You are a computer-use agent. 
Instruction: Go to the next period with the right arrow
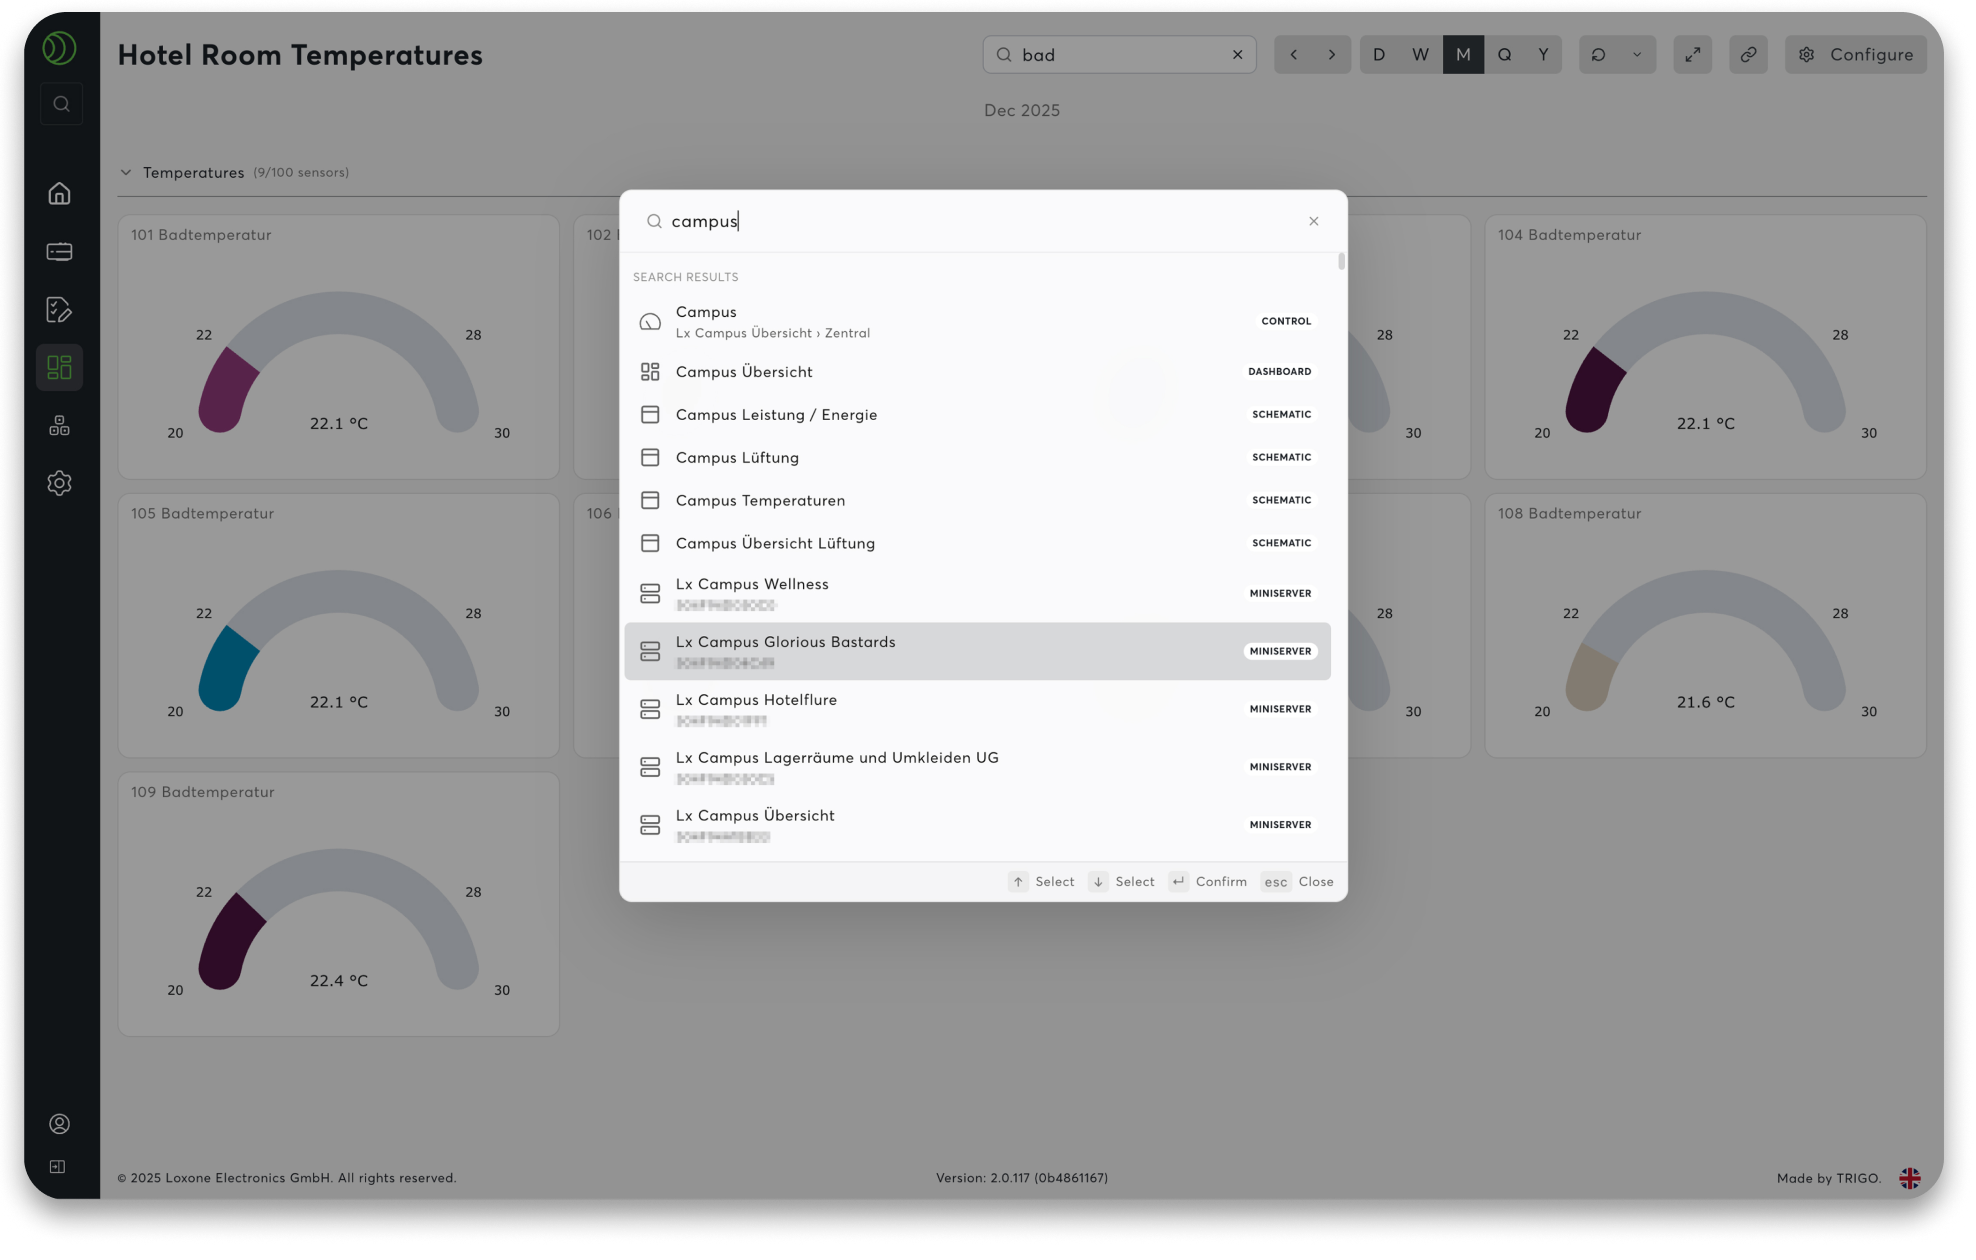coord(1332,55)
